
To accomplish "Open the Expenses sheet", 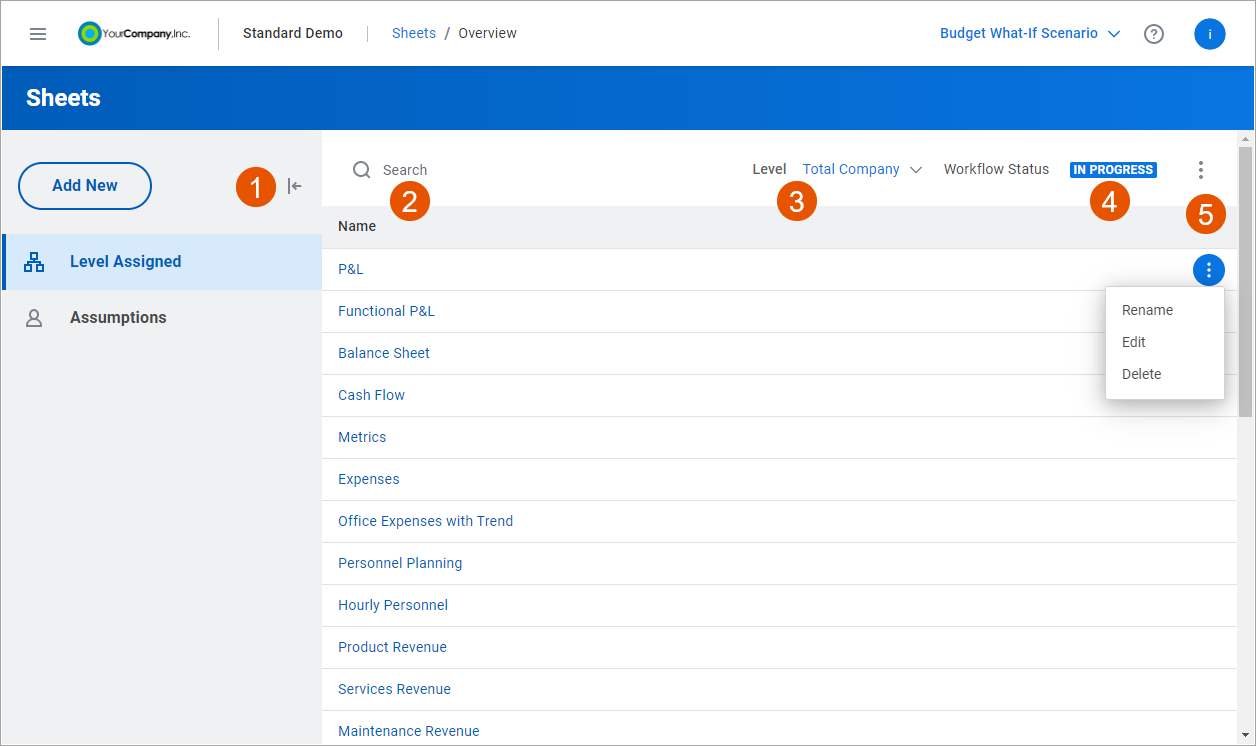I will pyautogui.click(x=369, y=480).
